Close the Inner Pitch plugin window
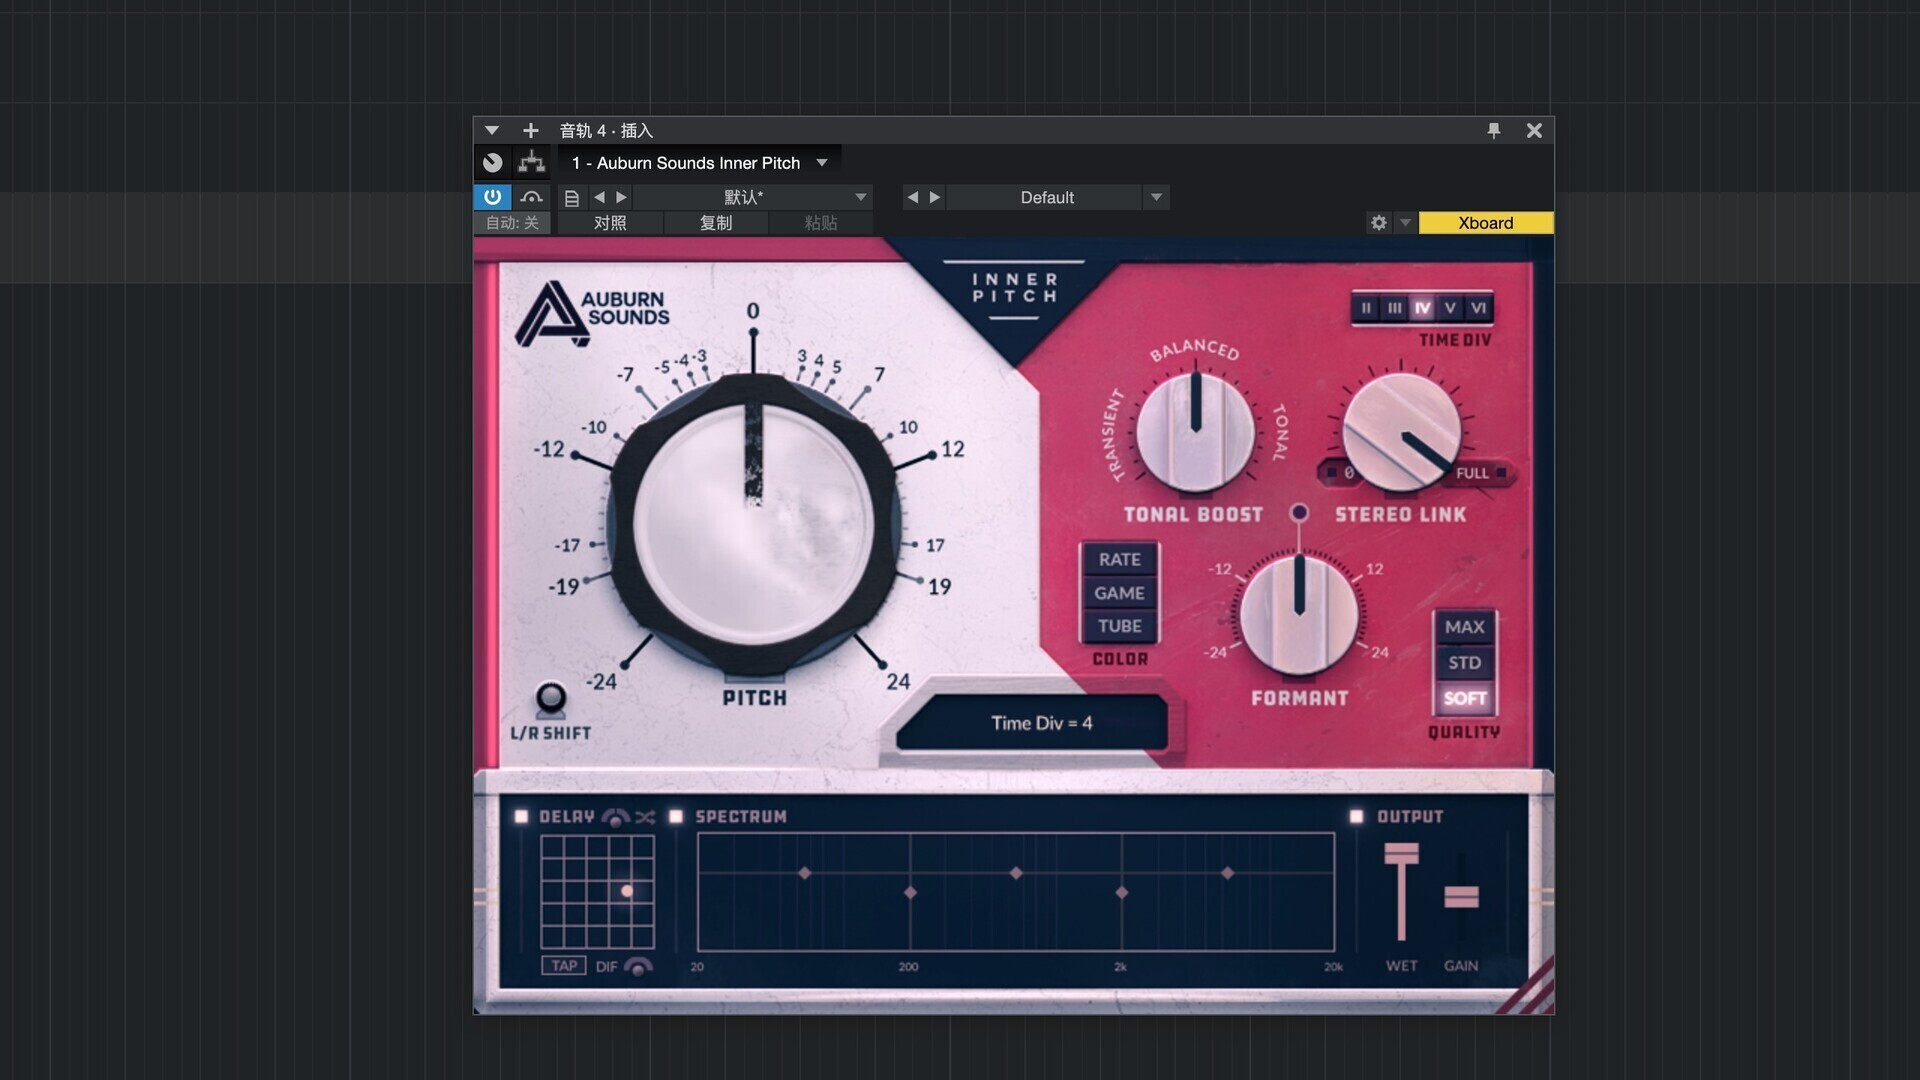 click(x=1534, y=130)
